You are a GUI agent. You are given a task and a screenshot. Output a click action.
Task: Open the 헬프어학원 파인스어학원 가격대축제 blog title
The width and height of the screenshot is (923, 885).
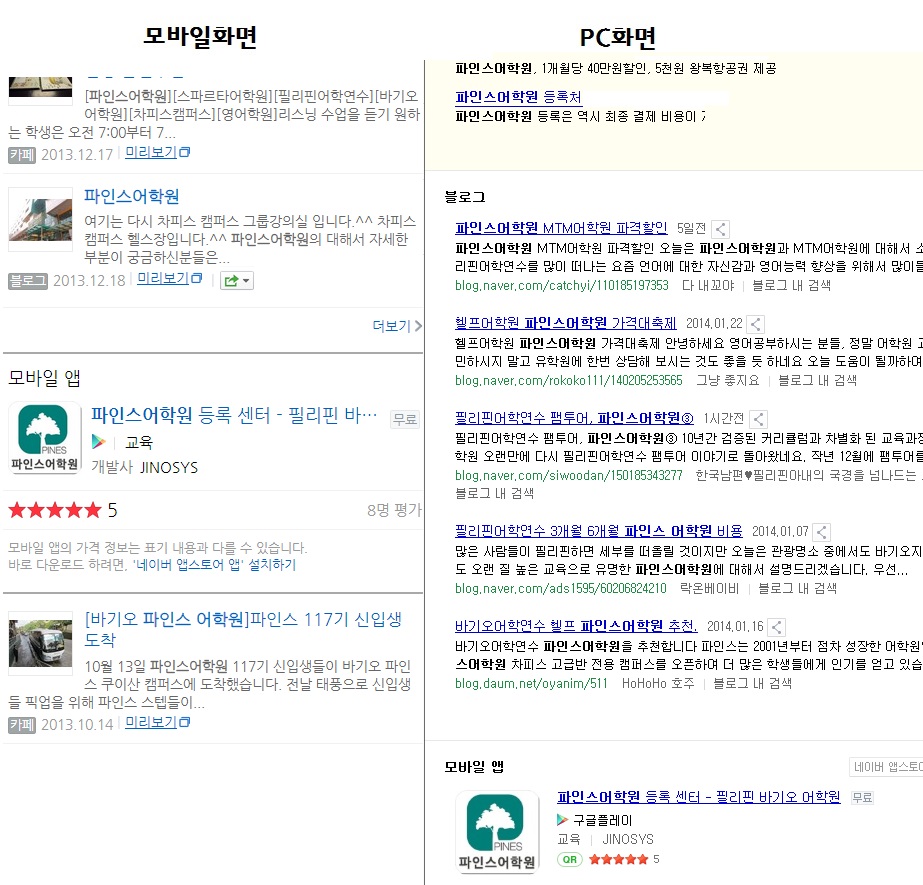point(566,323)
